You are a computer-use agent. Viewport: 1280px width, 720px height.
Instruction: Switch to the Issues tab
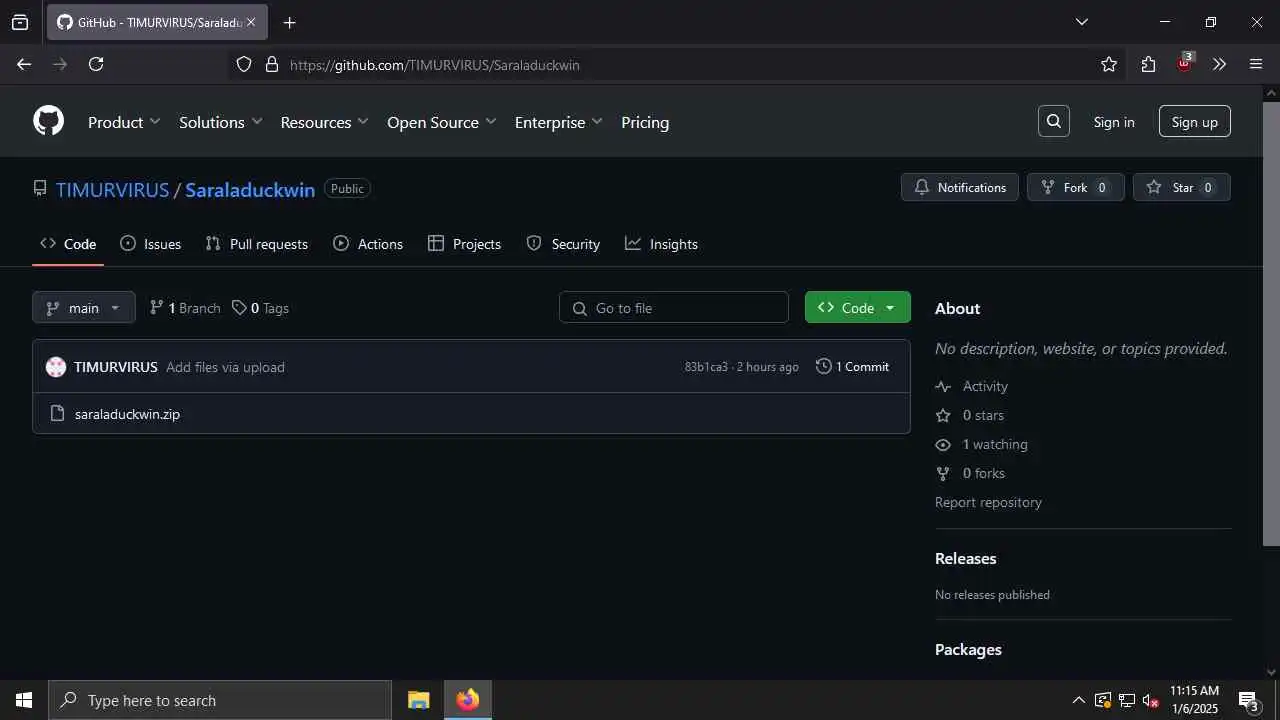click(x=150, y=244)
